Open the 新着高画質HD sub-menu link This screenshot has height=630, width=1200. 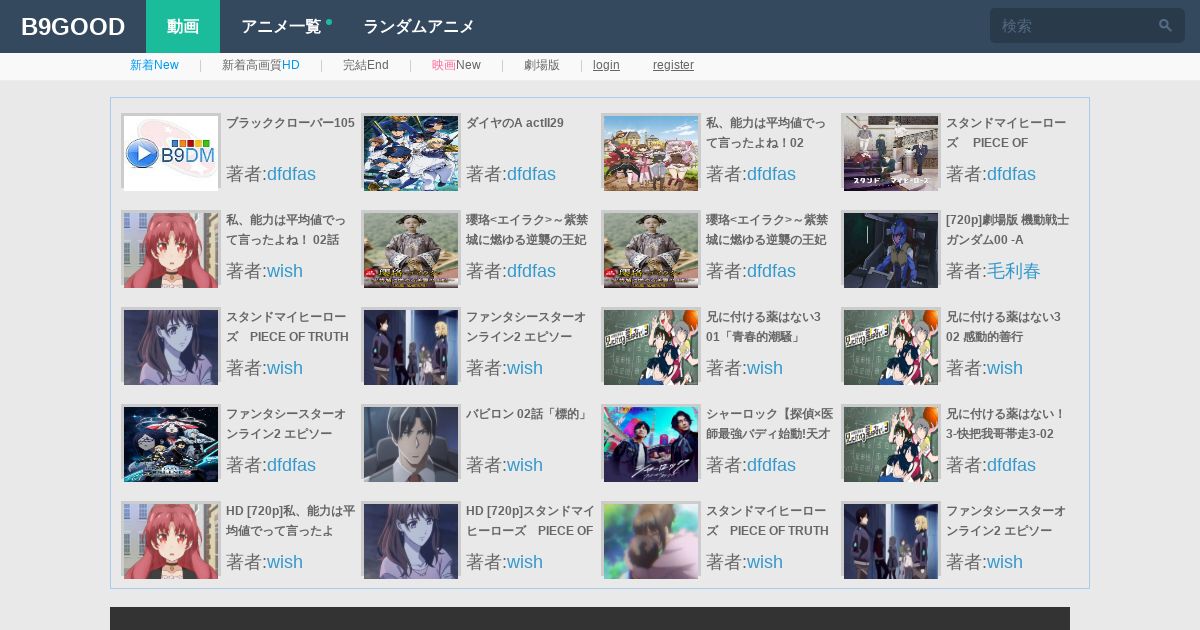(261, 65)
